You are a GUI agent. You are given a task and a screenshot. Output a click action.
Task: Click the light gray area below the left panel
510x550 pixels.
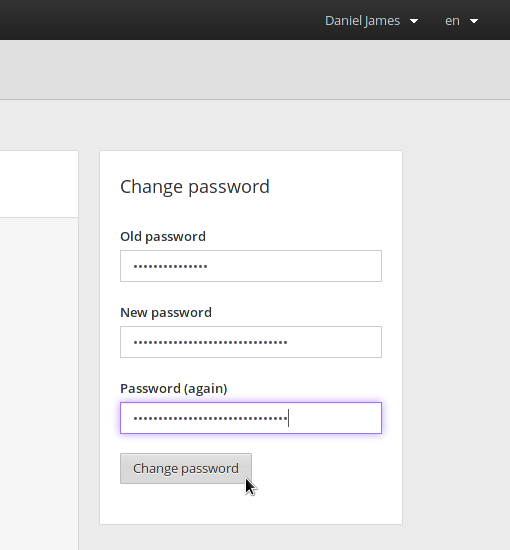tap(39, 382)
